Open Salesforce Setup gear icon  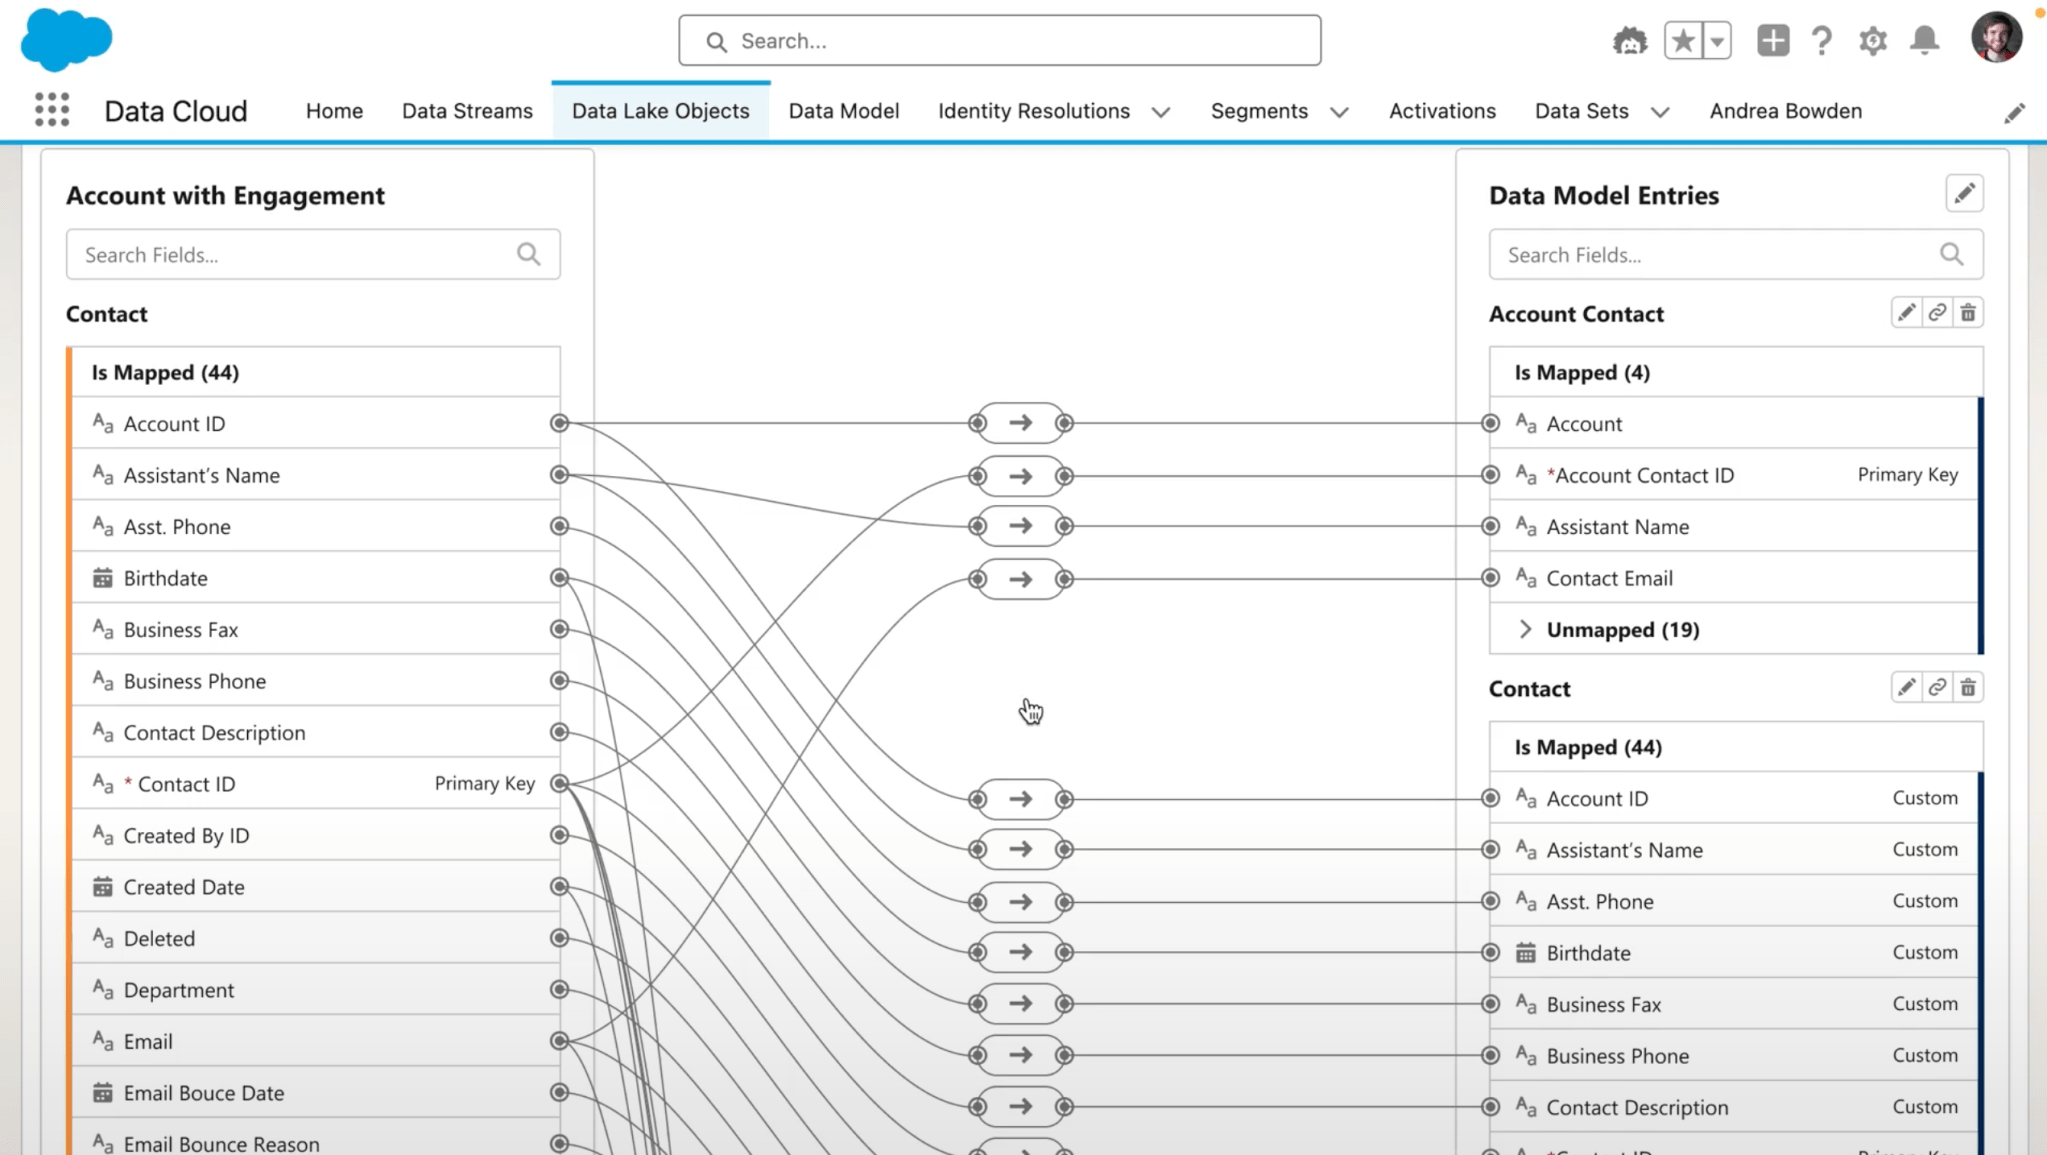tap(1873, 40)
